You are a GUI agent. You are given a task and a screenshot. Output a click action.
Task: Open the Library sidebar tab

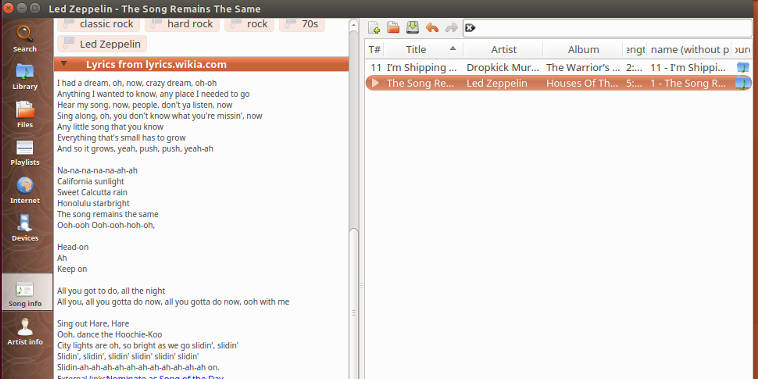pyautogui.click(x=25, y=76)
